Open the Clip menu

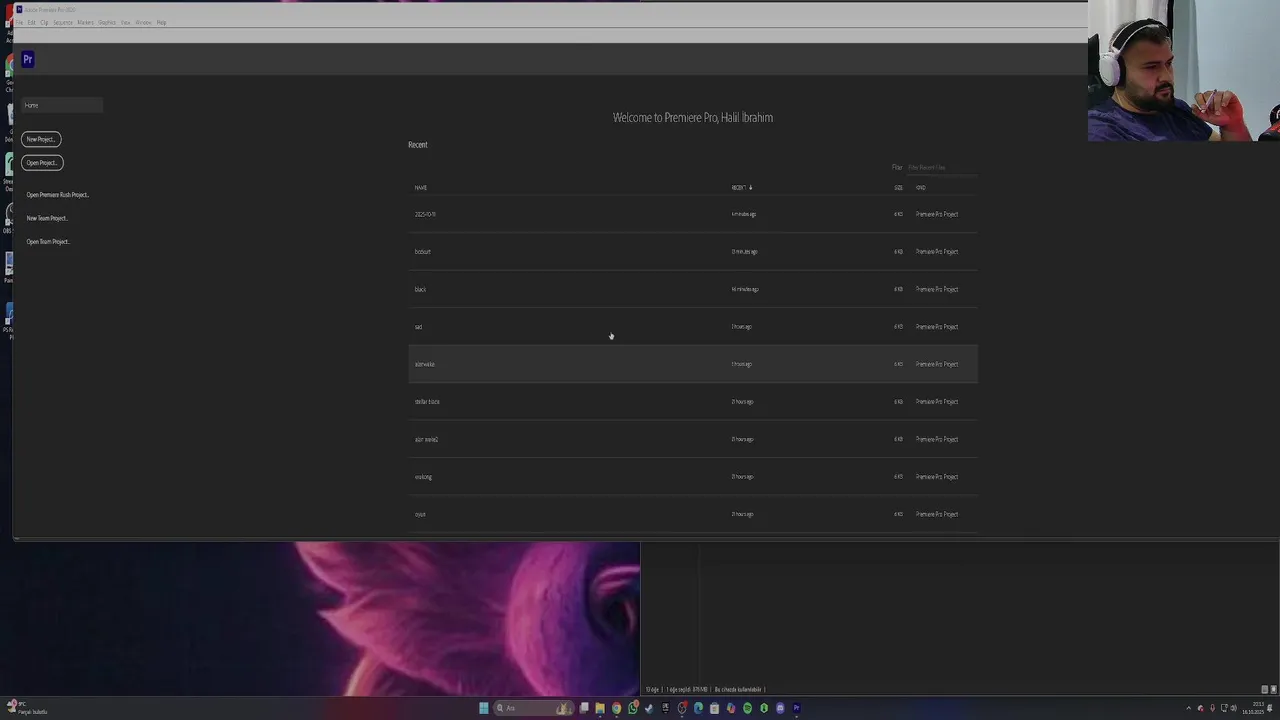pos(44,22)
